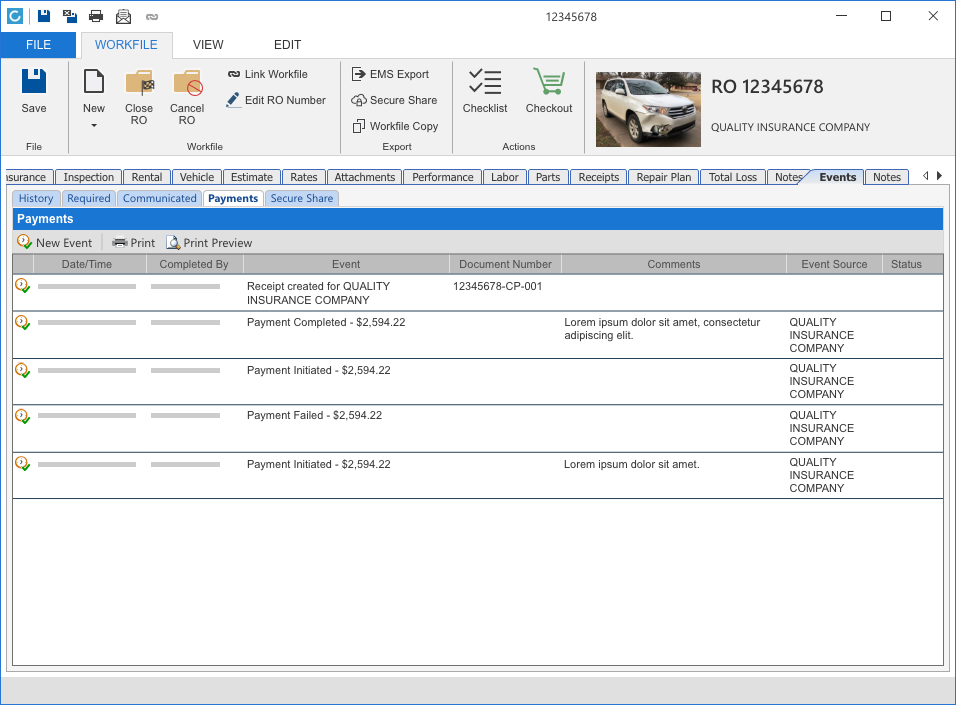This screenshot has height=705, width=956.
Task: Click the New Event button
Action: (x=55, y=243)
